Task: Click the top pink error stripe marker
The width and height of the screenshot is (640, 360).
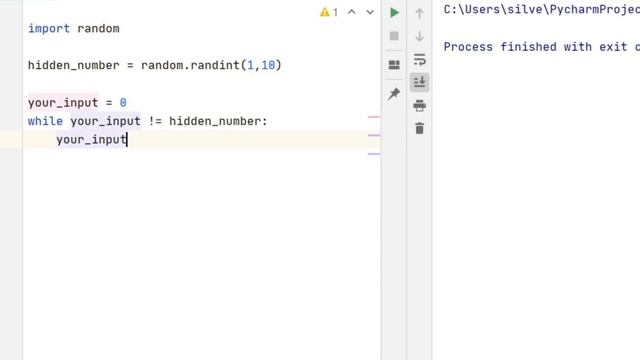Action: [374, 117]
